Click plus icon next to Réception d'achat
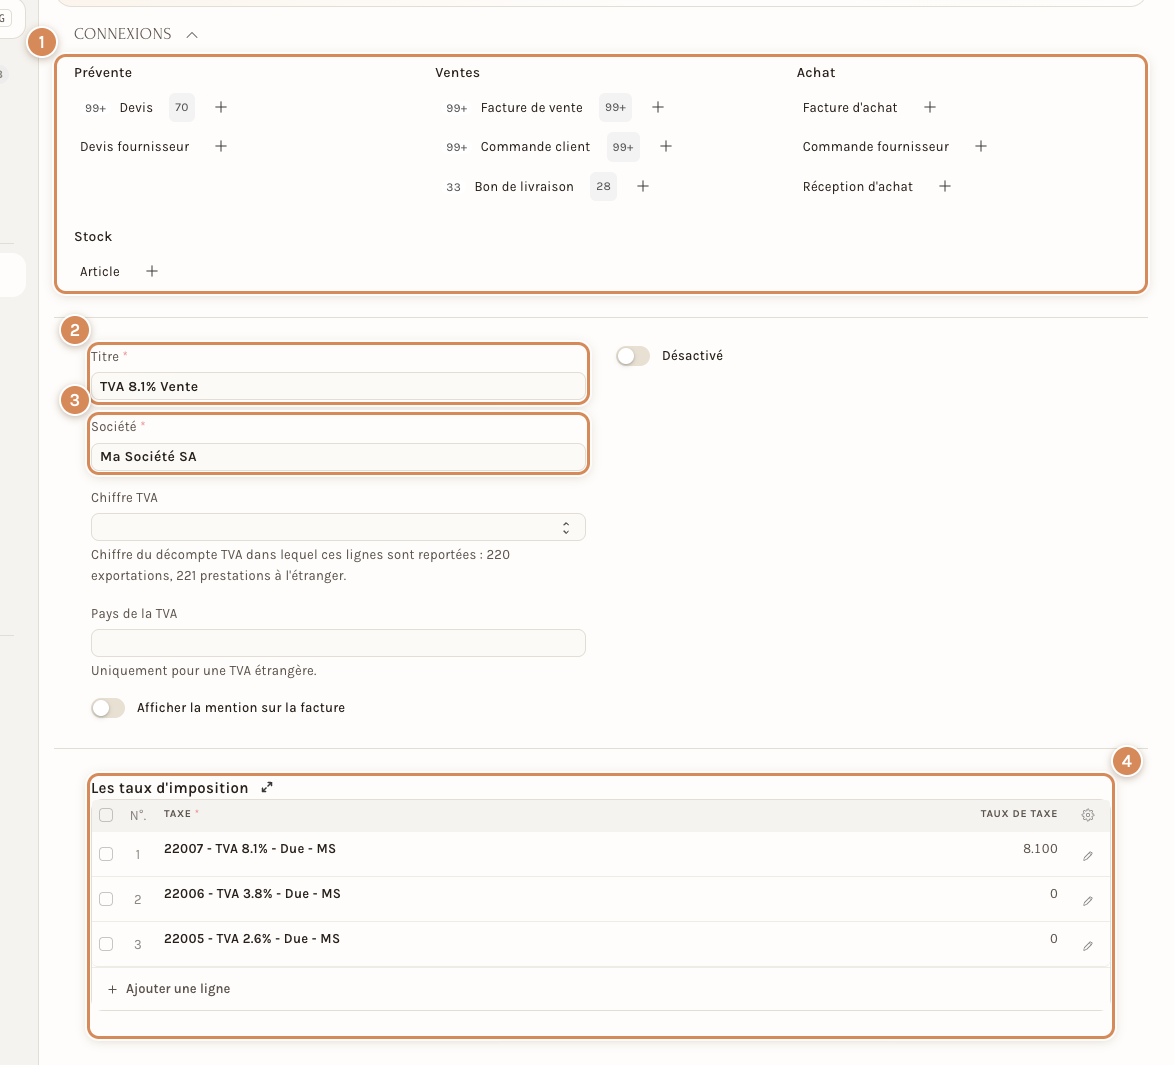 tap(945, 186)
